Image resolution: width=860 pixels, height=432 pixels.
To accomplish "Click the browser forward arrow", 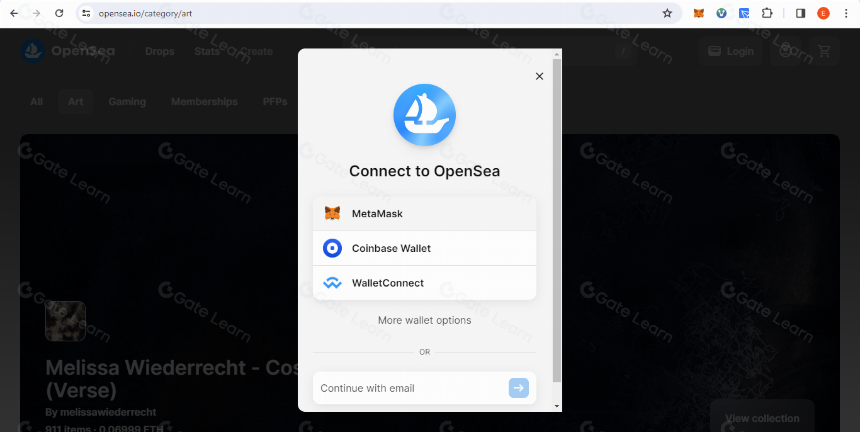I will click(36, 13).
